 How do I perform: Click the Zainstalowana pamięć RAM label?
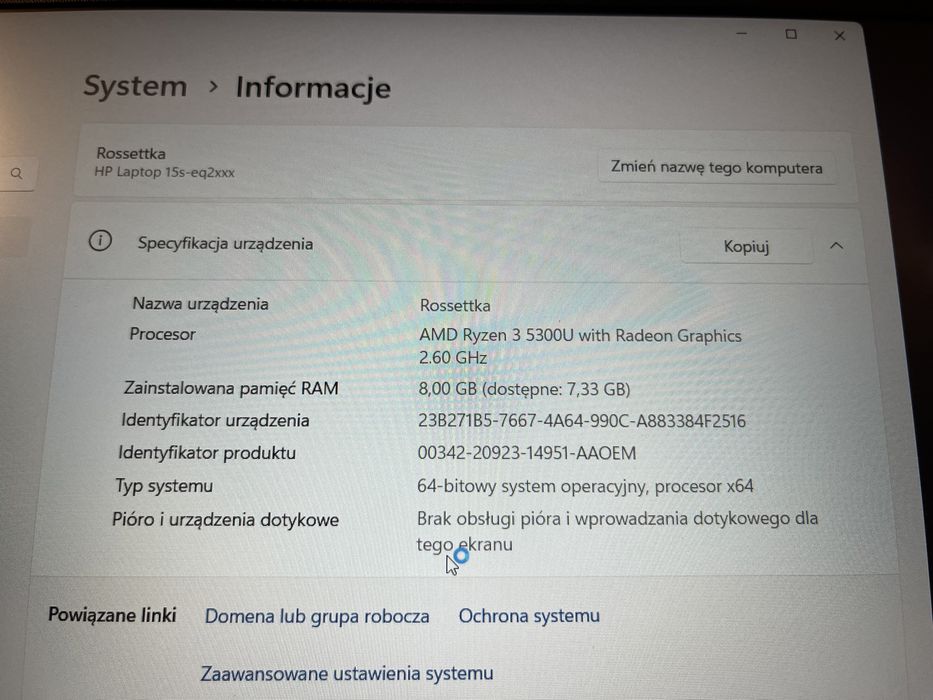(x=231, y=388)
